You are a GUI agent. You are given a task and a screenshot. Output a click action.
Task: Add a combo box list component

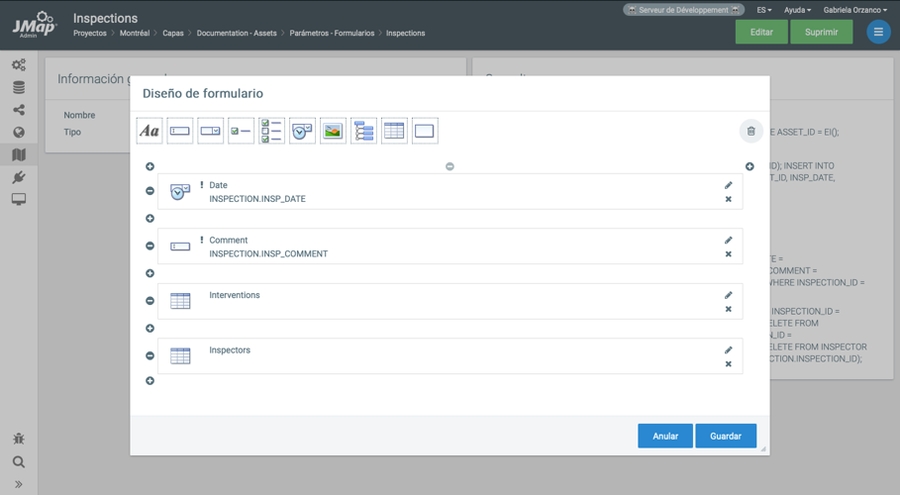[210, 131]
